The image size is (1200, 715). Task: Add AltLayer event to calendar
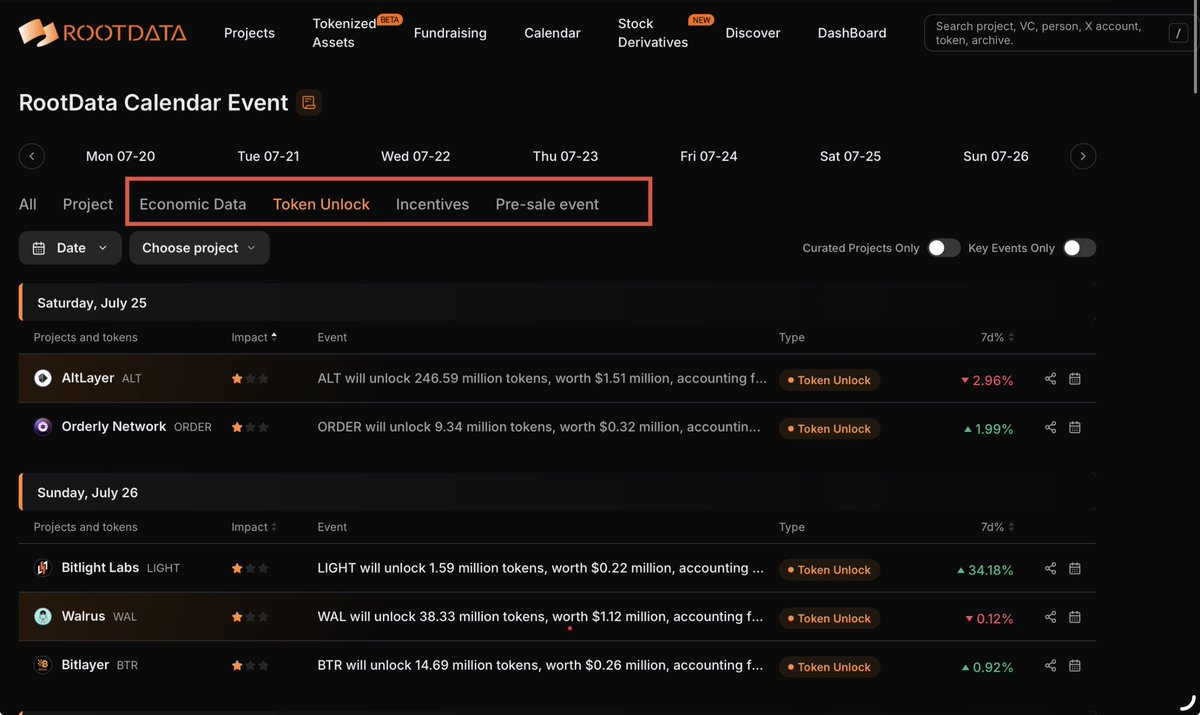(x=1075, y=379)
